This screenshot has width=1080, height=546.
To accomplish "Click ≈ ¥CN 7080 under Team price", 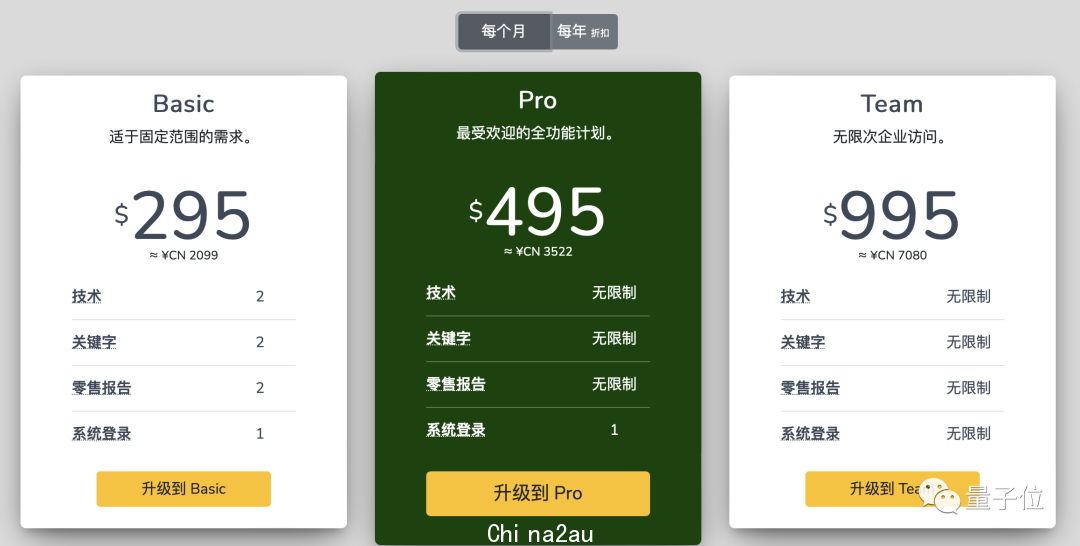I will point(892,255).
